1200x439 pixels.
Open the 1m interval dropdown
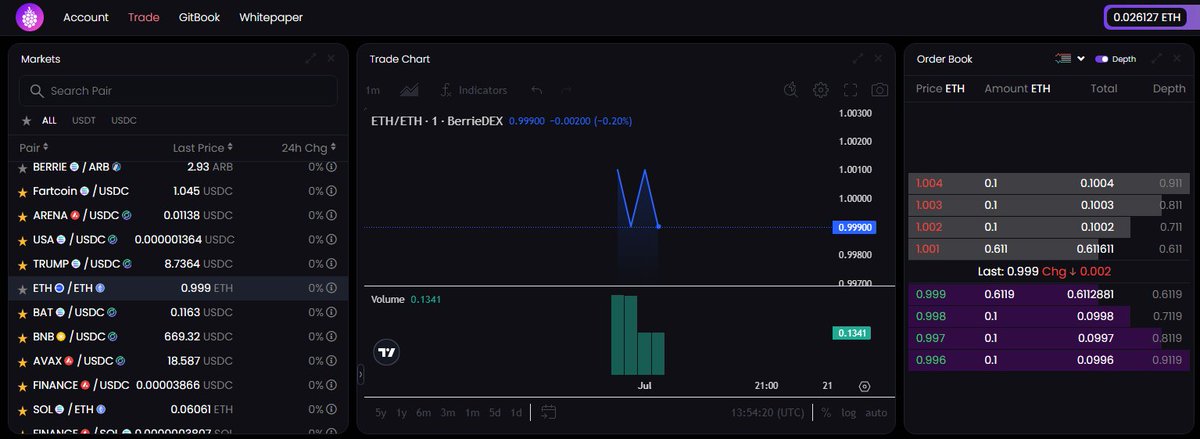[373, 90]
